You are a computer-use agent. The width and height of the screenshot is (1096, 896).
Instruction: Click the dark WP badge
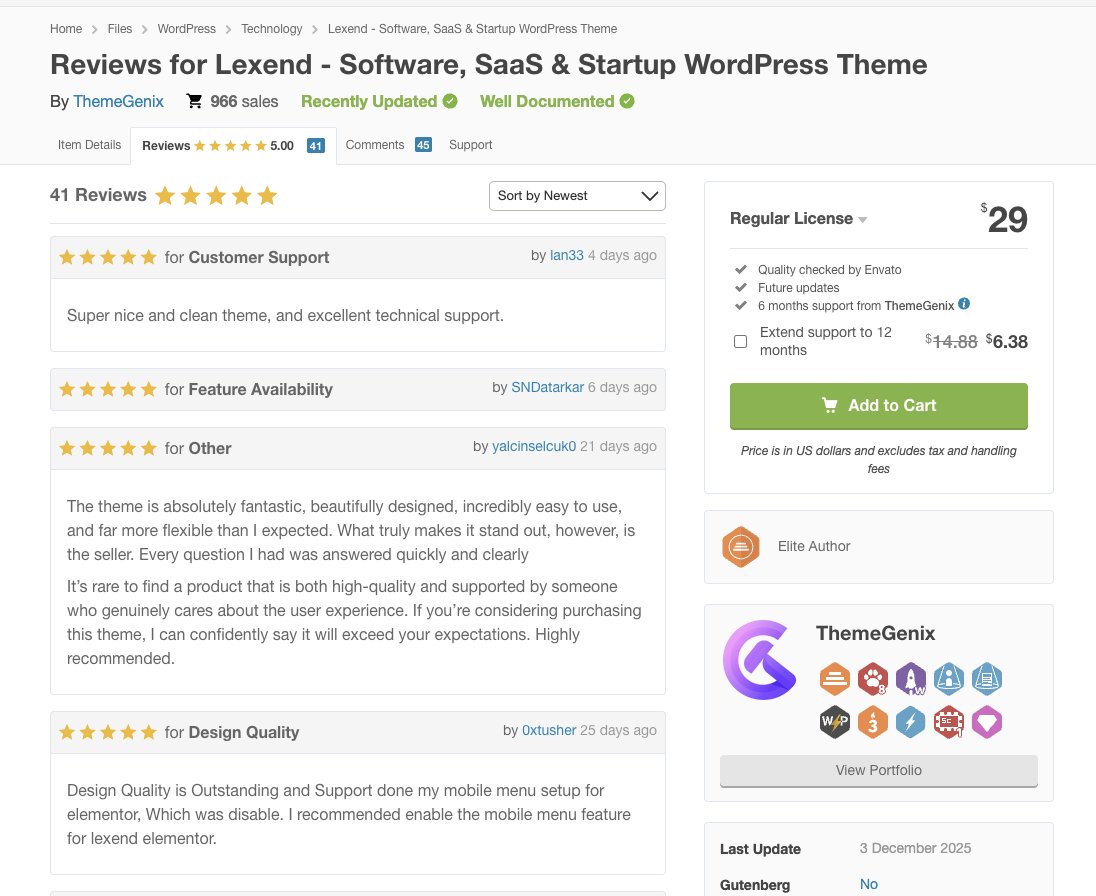[835, 722]
